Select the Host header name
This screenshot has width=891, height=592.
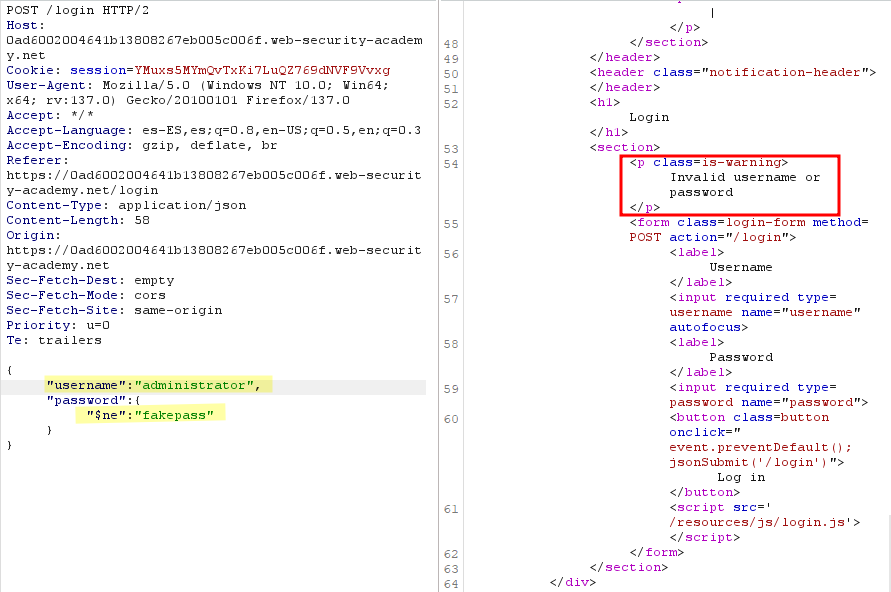(x=25, y=26)
